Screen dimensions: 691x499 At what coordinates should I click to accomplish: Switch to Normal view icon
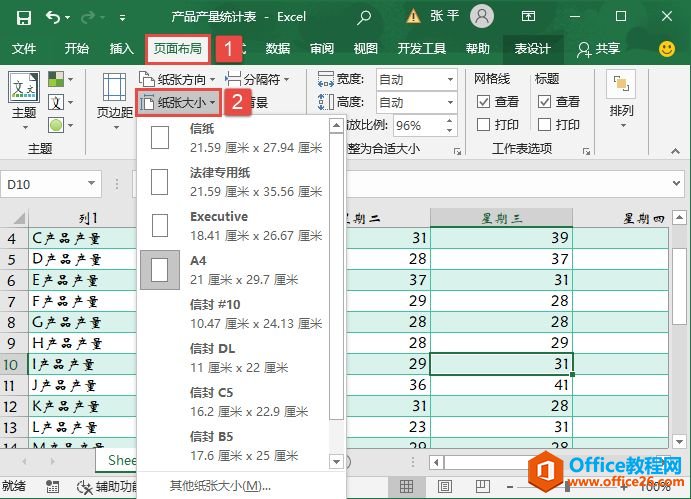[406, 486]
